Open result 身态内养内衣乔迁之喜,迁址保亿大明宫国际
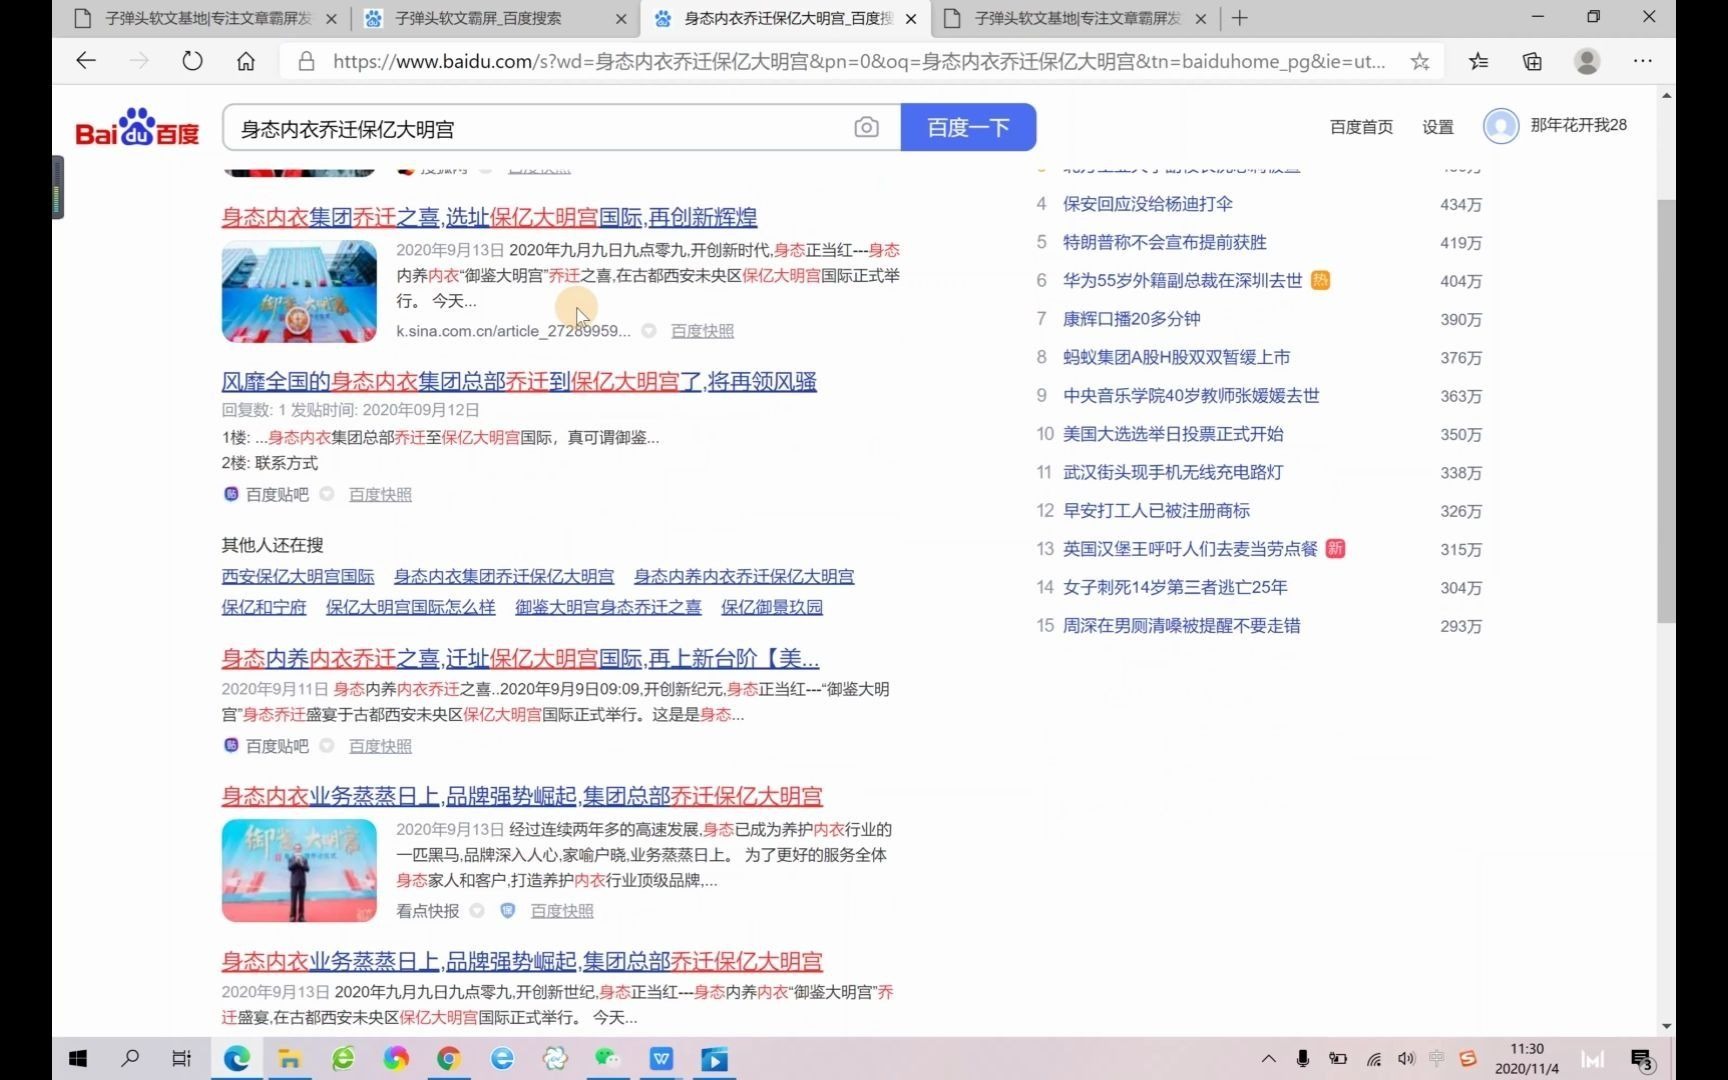Image resolution: width=1728 pixels, height=1080 pixels. (x=520, y=658)
